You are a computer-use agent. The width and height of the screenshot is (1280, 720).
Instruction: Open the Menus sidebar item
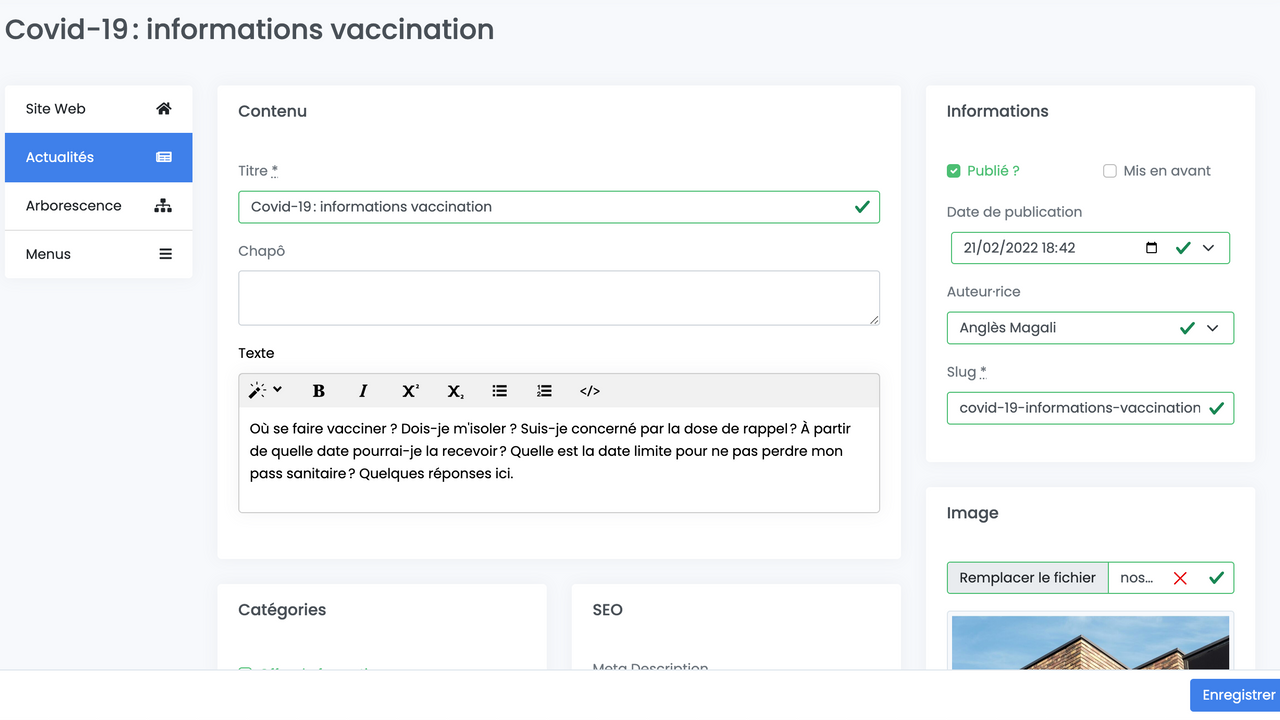98,254
